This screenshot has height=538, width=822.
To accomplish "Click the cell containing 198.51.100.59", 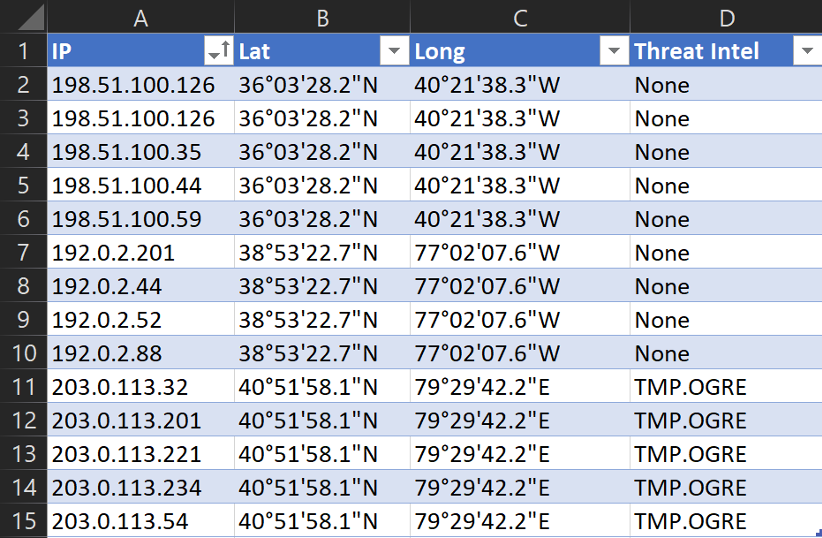I will (x=126, y=219).
